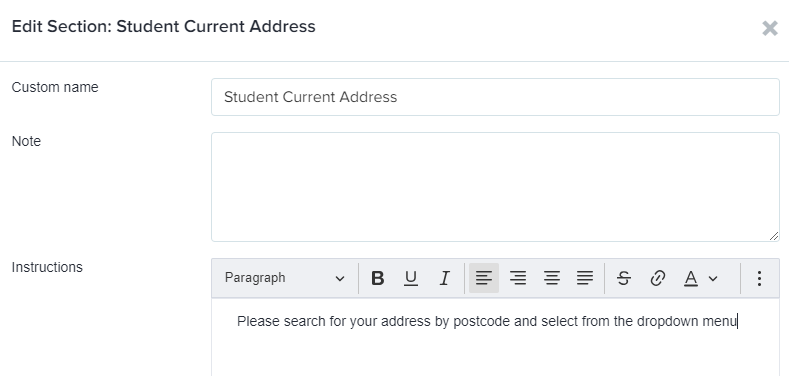Toggle left alignment button
This screenshot has height=376, width=789.
[484, 278]
